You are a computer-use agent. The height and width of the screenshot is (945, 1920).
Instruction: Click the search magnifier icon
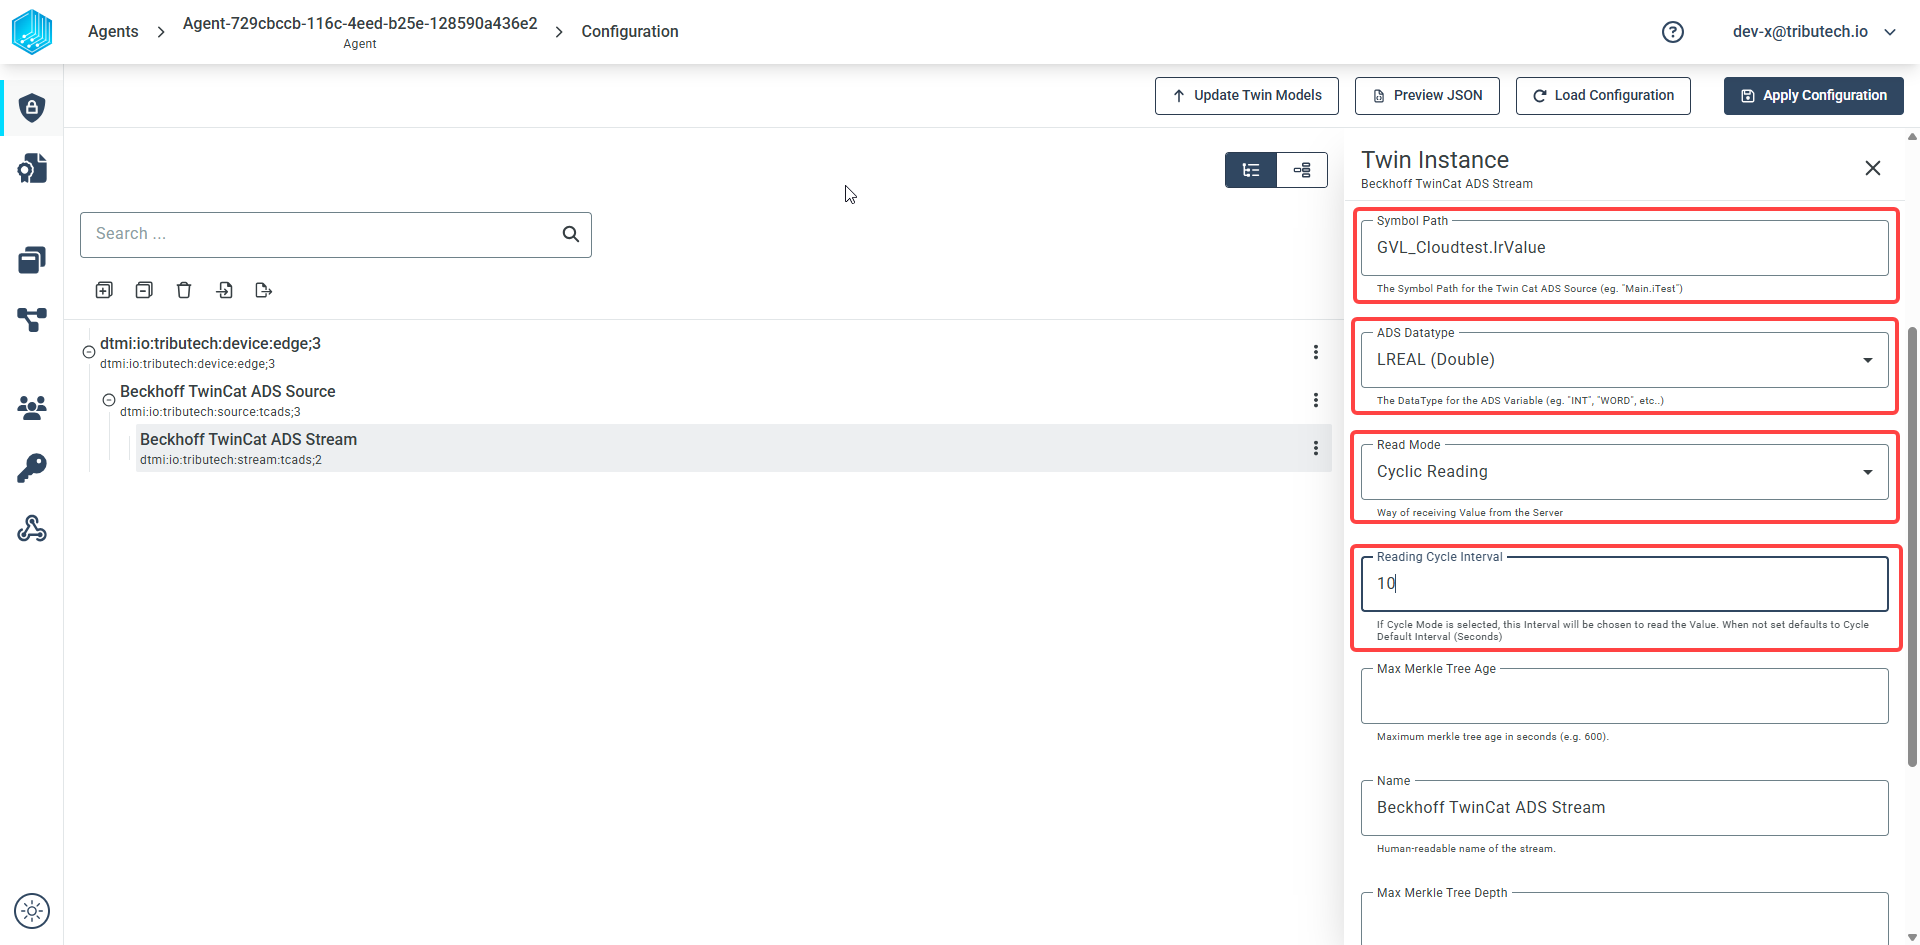tap(571, 234)
